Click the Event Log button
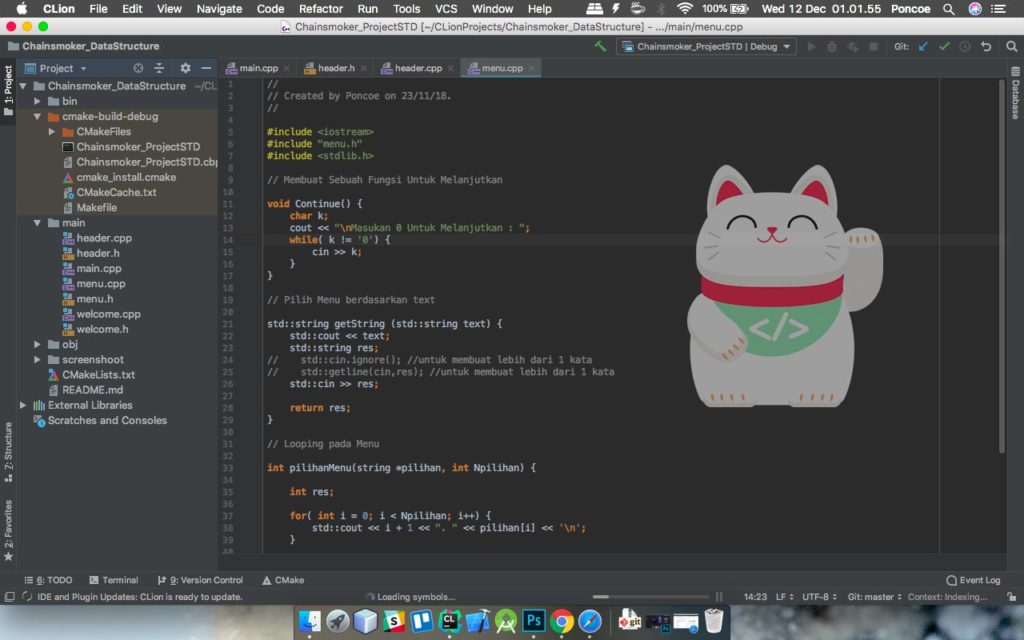 point(973,580)
